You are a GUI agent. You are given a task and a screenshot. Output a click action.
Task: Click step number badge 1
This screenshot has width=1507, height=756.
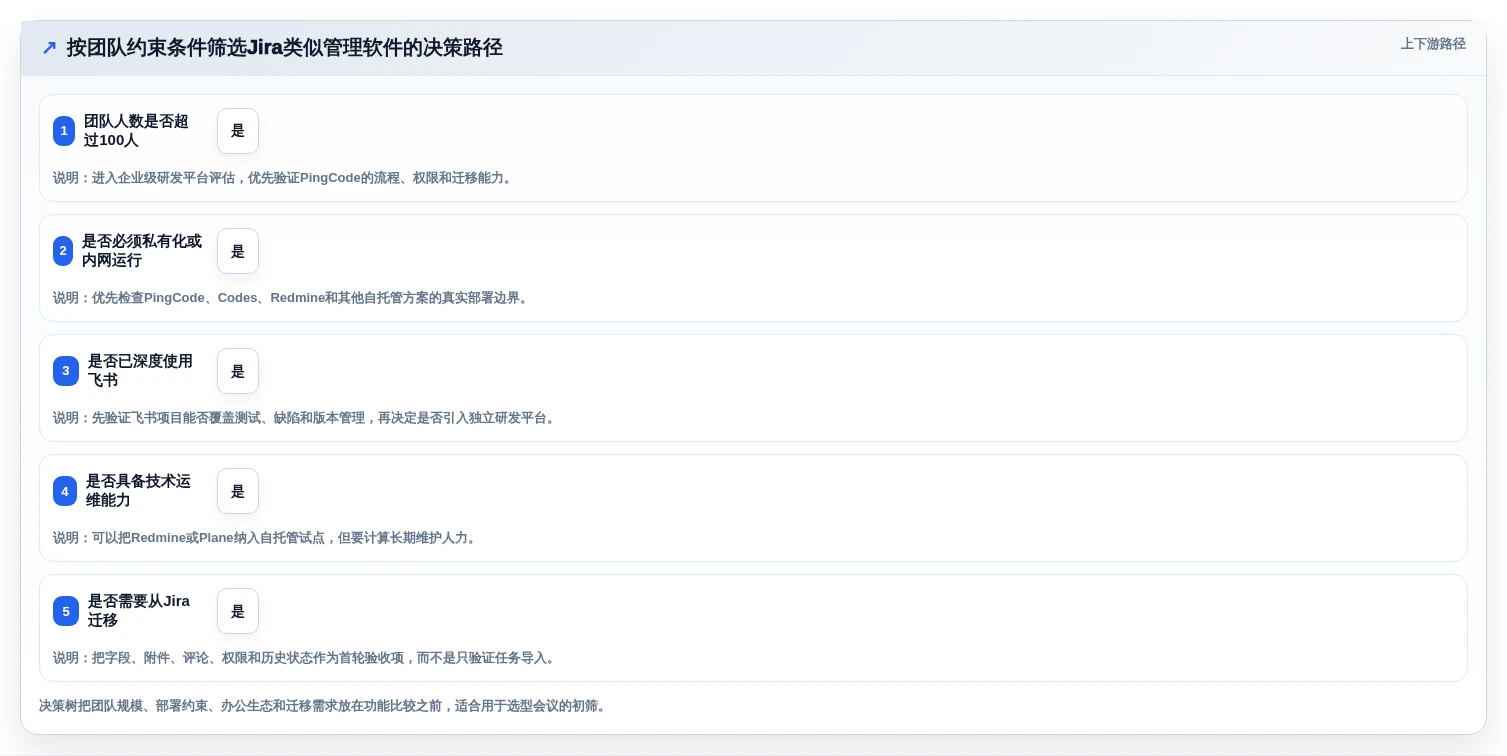click(64, 131)
